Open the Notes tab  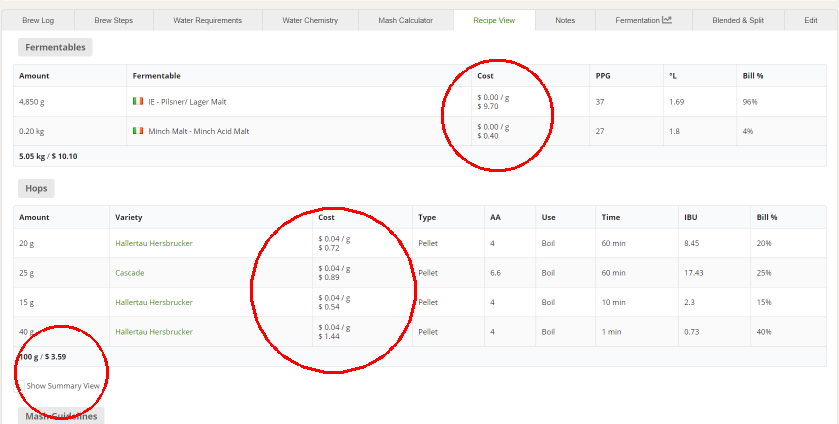[565, 20]
